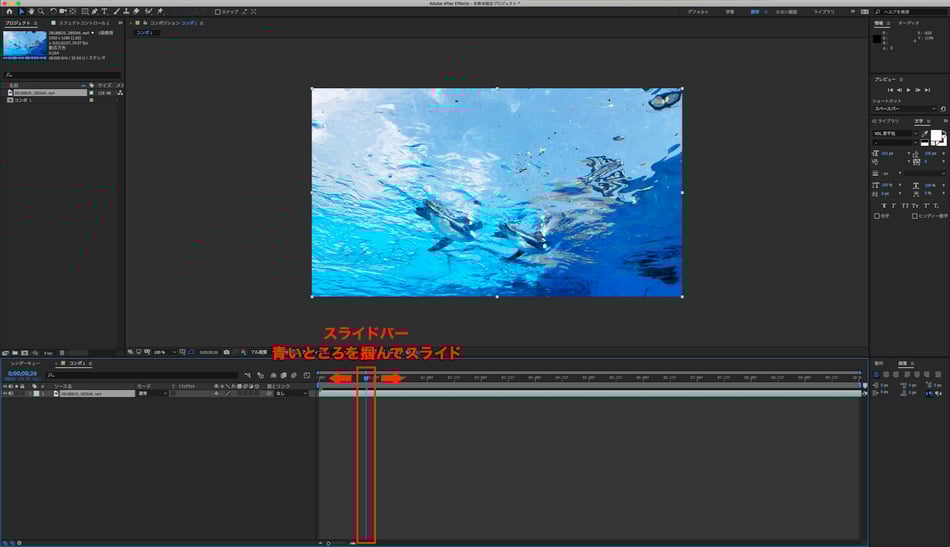Select the ライブラリ workspace
The image size is (950, 547).
coord(823,12)
